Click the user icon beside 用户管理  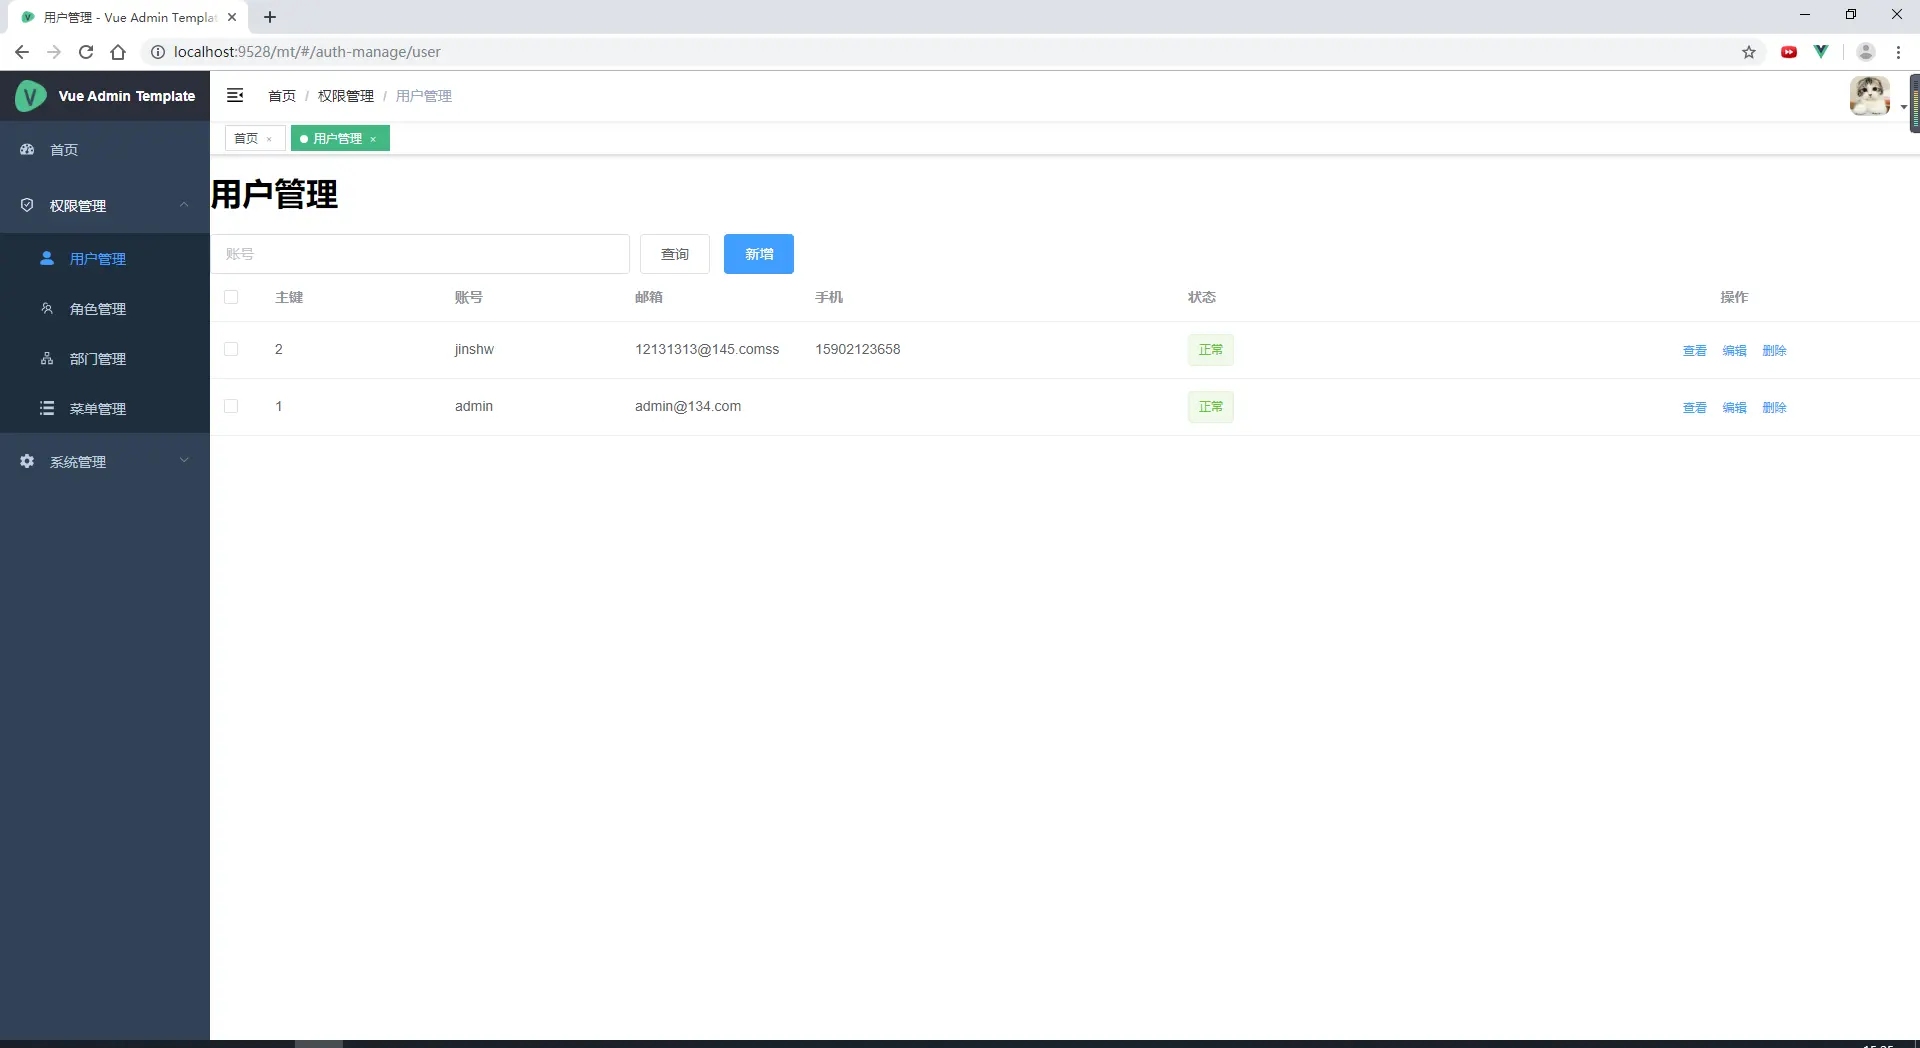(x=47, y=258)
